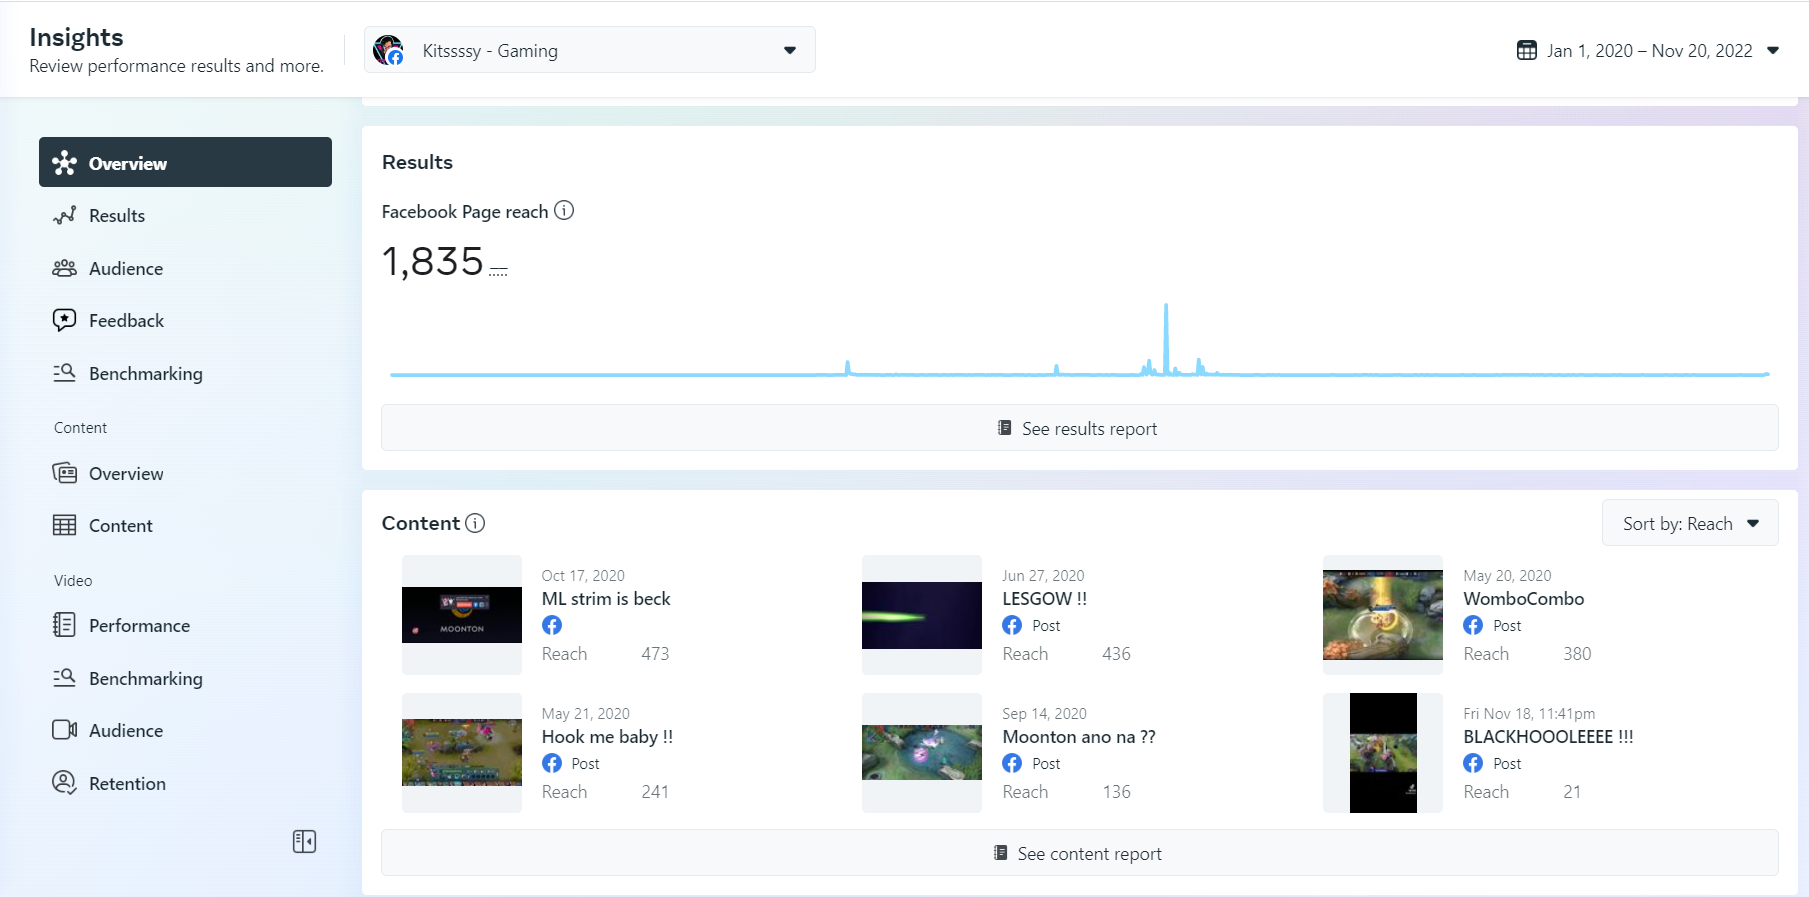The width and height of the screenshot is (1809, 897).
Task: Click the Insights page heading
Action: pos(76,37)
